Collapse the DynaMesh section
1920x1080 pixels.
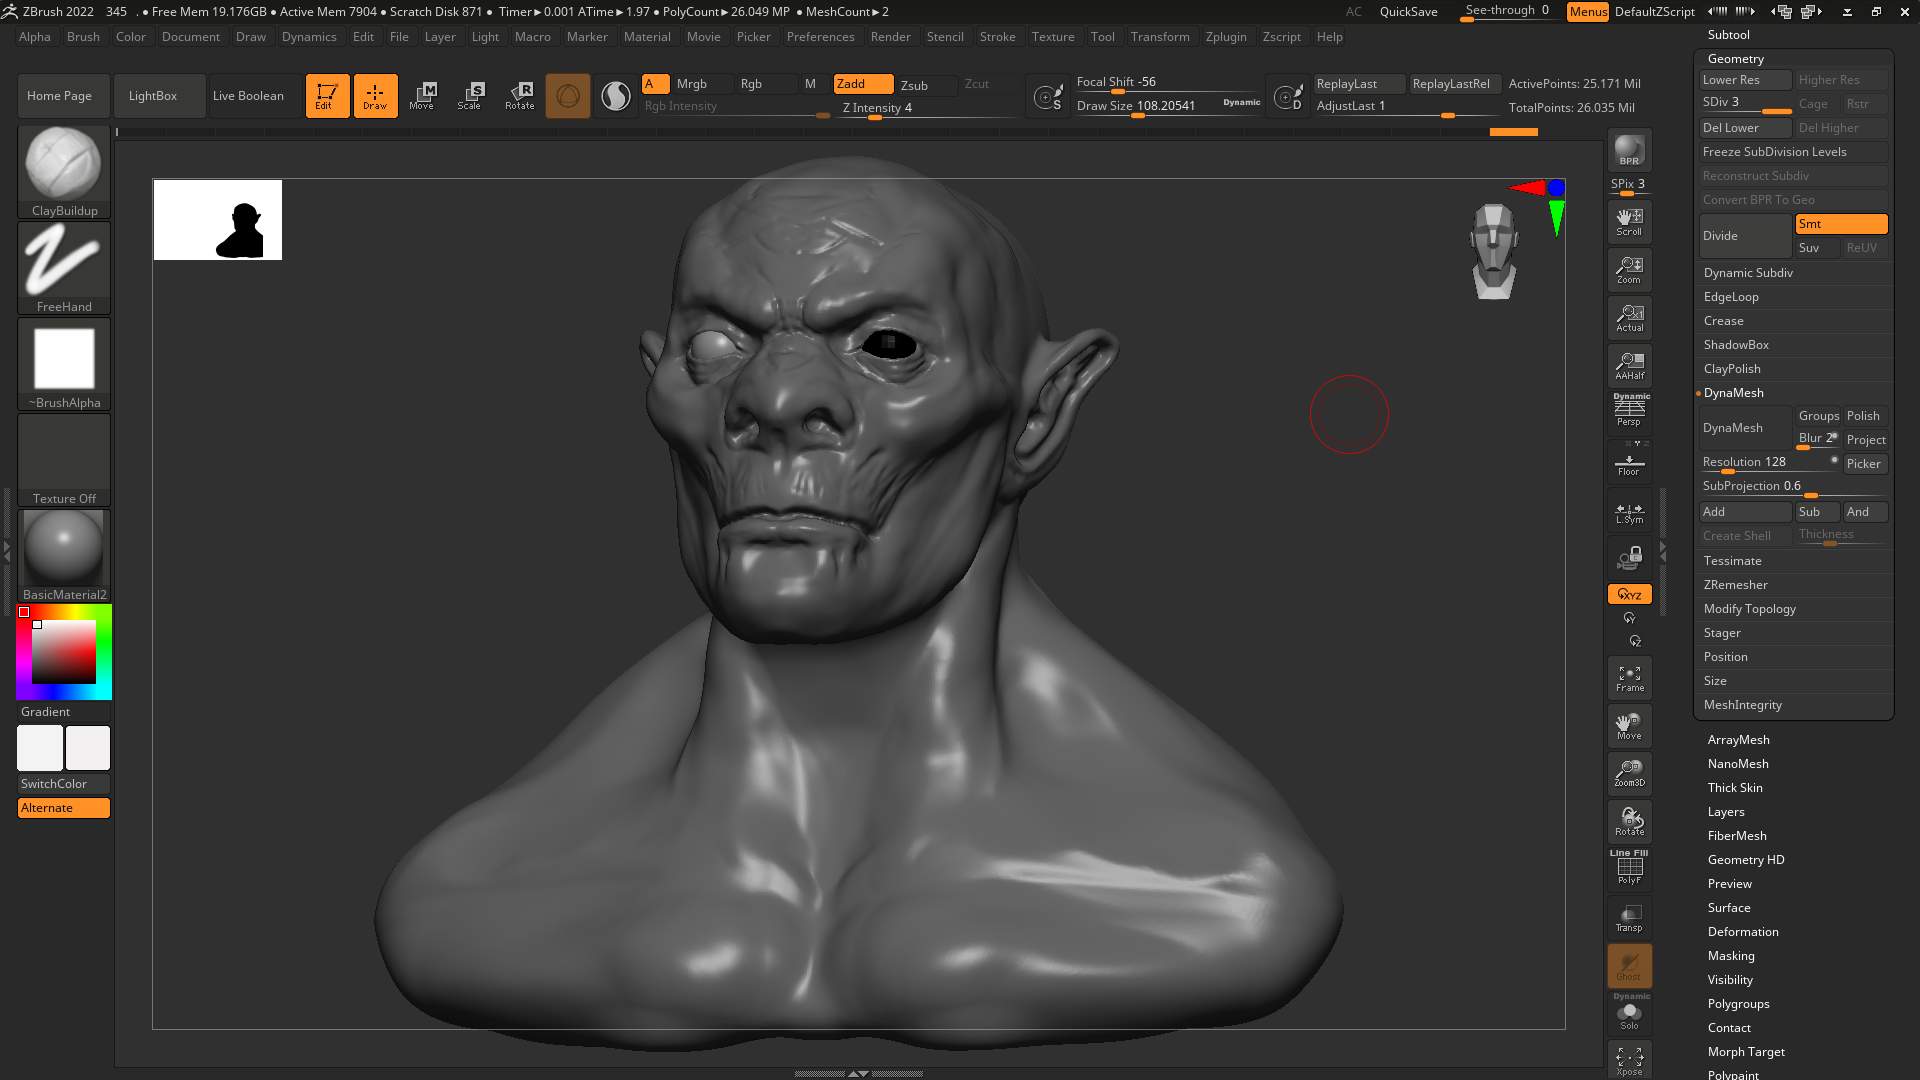(x=1734, y=393)
